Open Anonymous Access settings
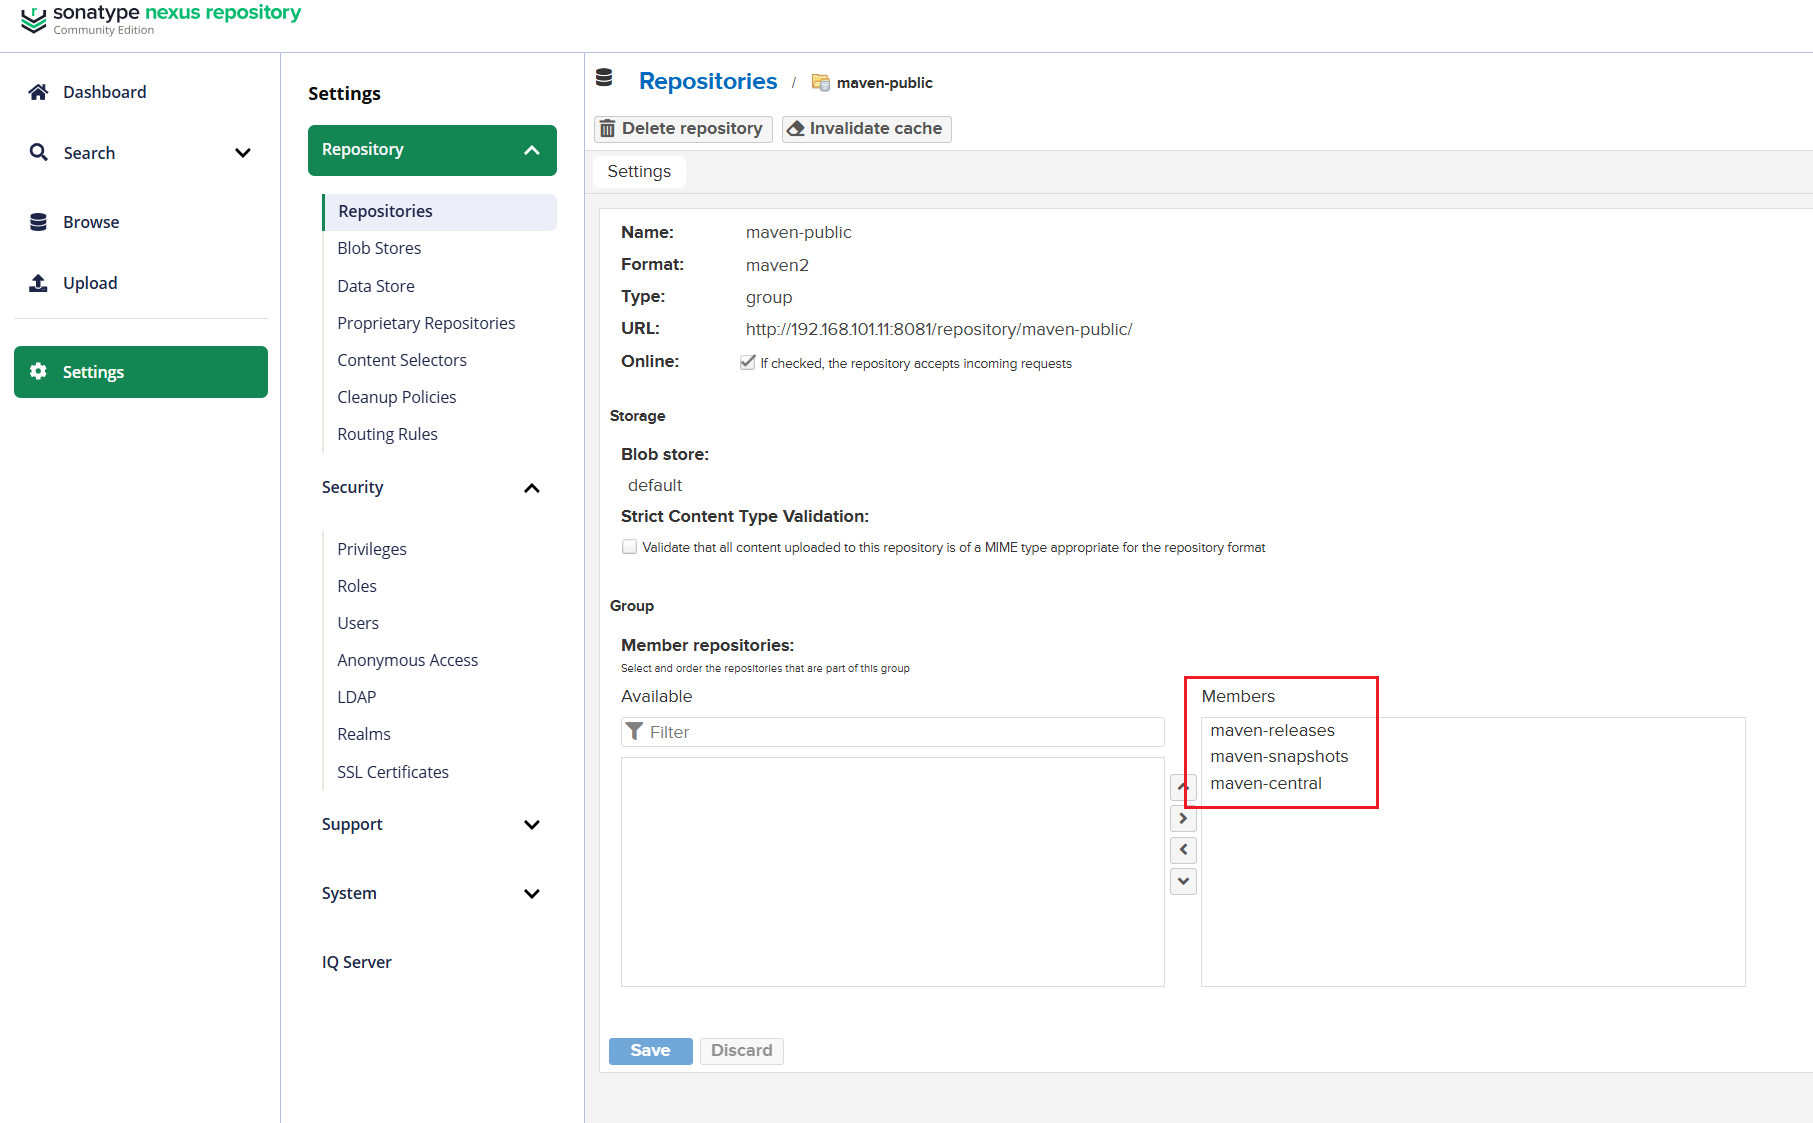The image size is (1813, 1123). [408, 660]
